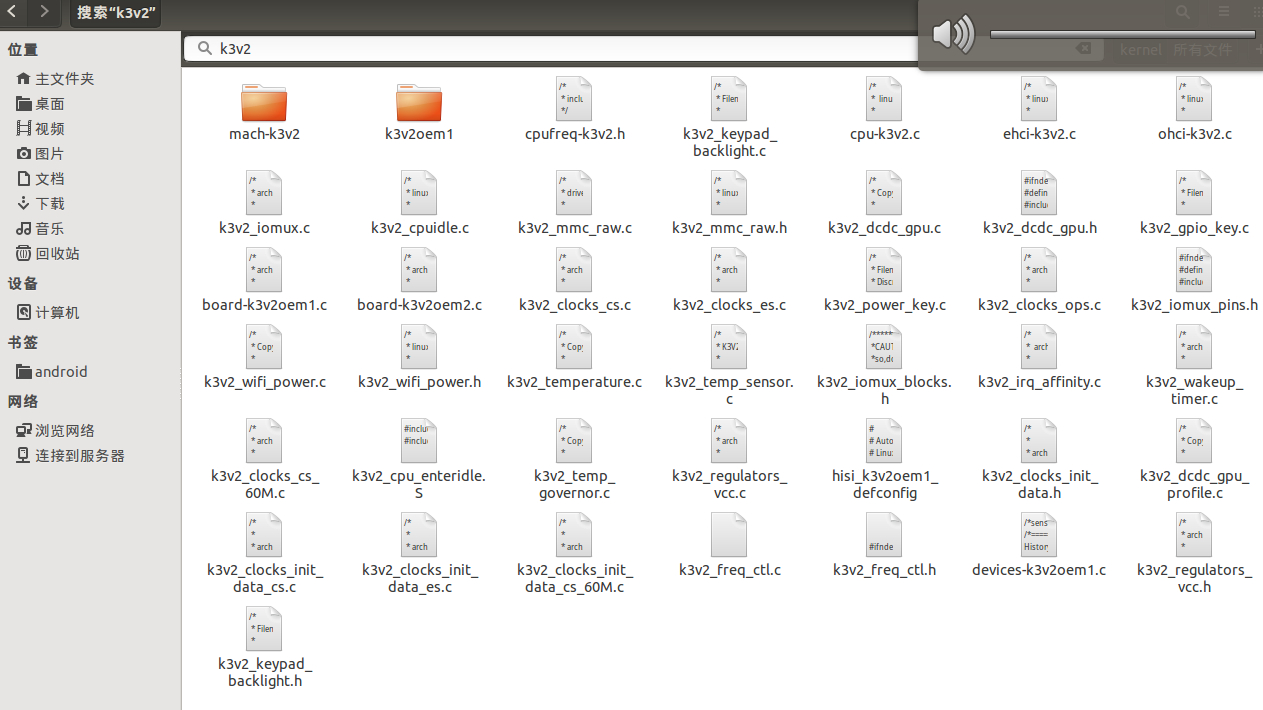1263x710 pixels.
Task: Select the k3v2_wifi_power.c file icon
Action: pyautogui.click(x=264, y=347)
